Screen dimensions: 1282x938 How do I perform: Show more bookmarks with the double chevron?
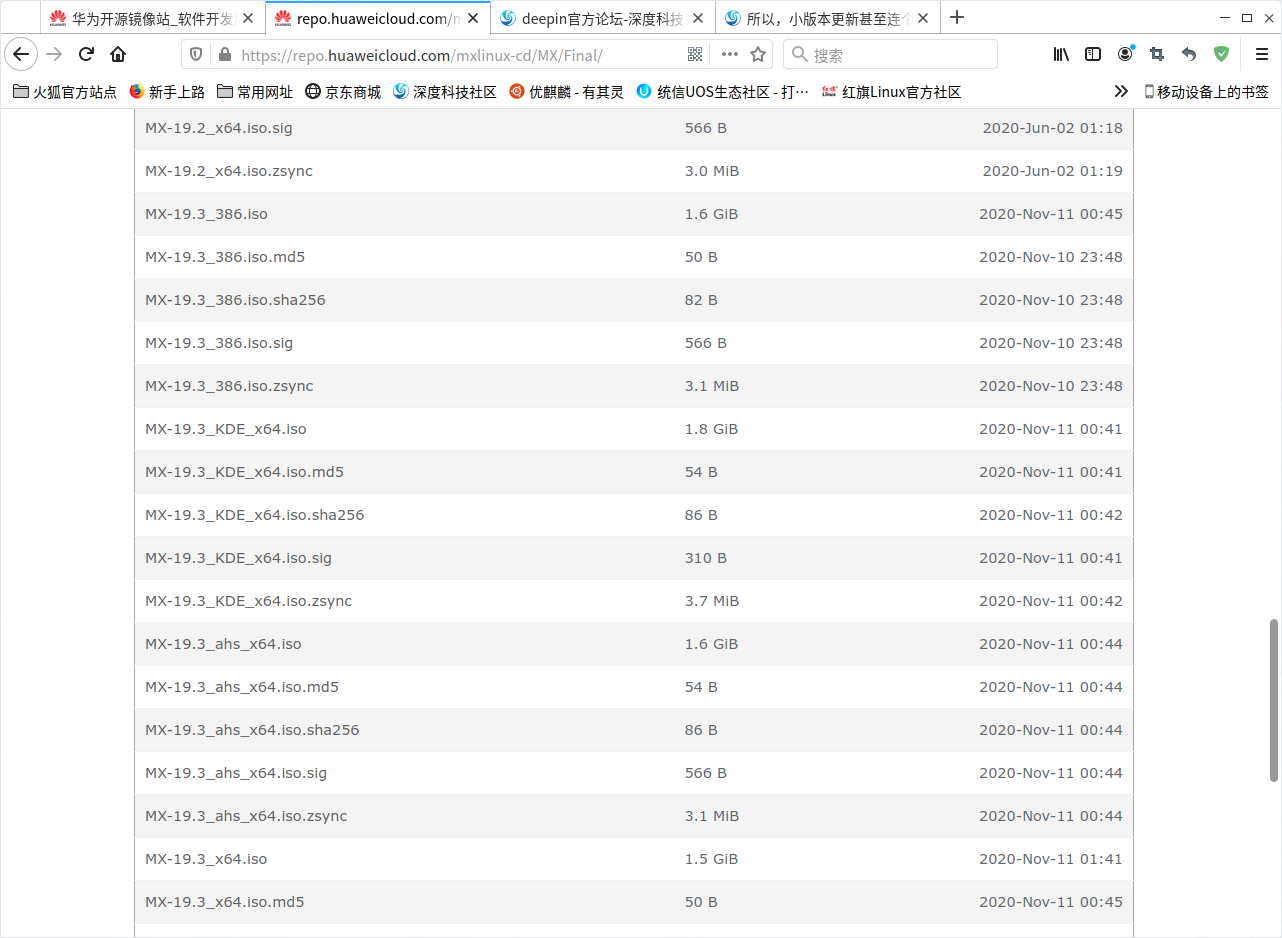[x=1121, y=92]
